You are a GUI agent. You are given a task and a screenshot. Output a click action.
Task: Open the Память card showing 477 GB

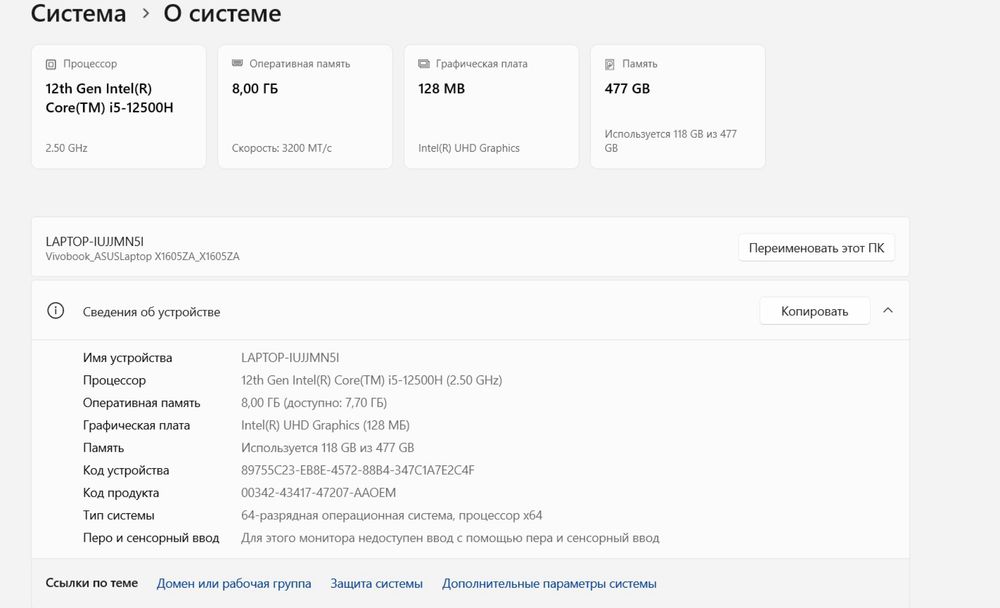677,107
